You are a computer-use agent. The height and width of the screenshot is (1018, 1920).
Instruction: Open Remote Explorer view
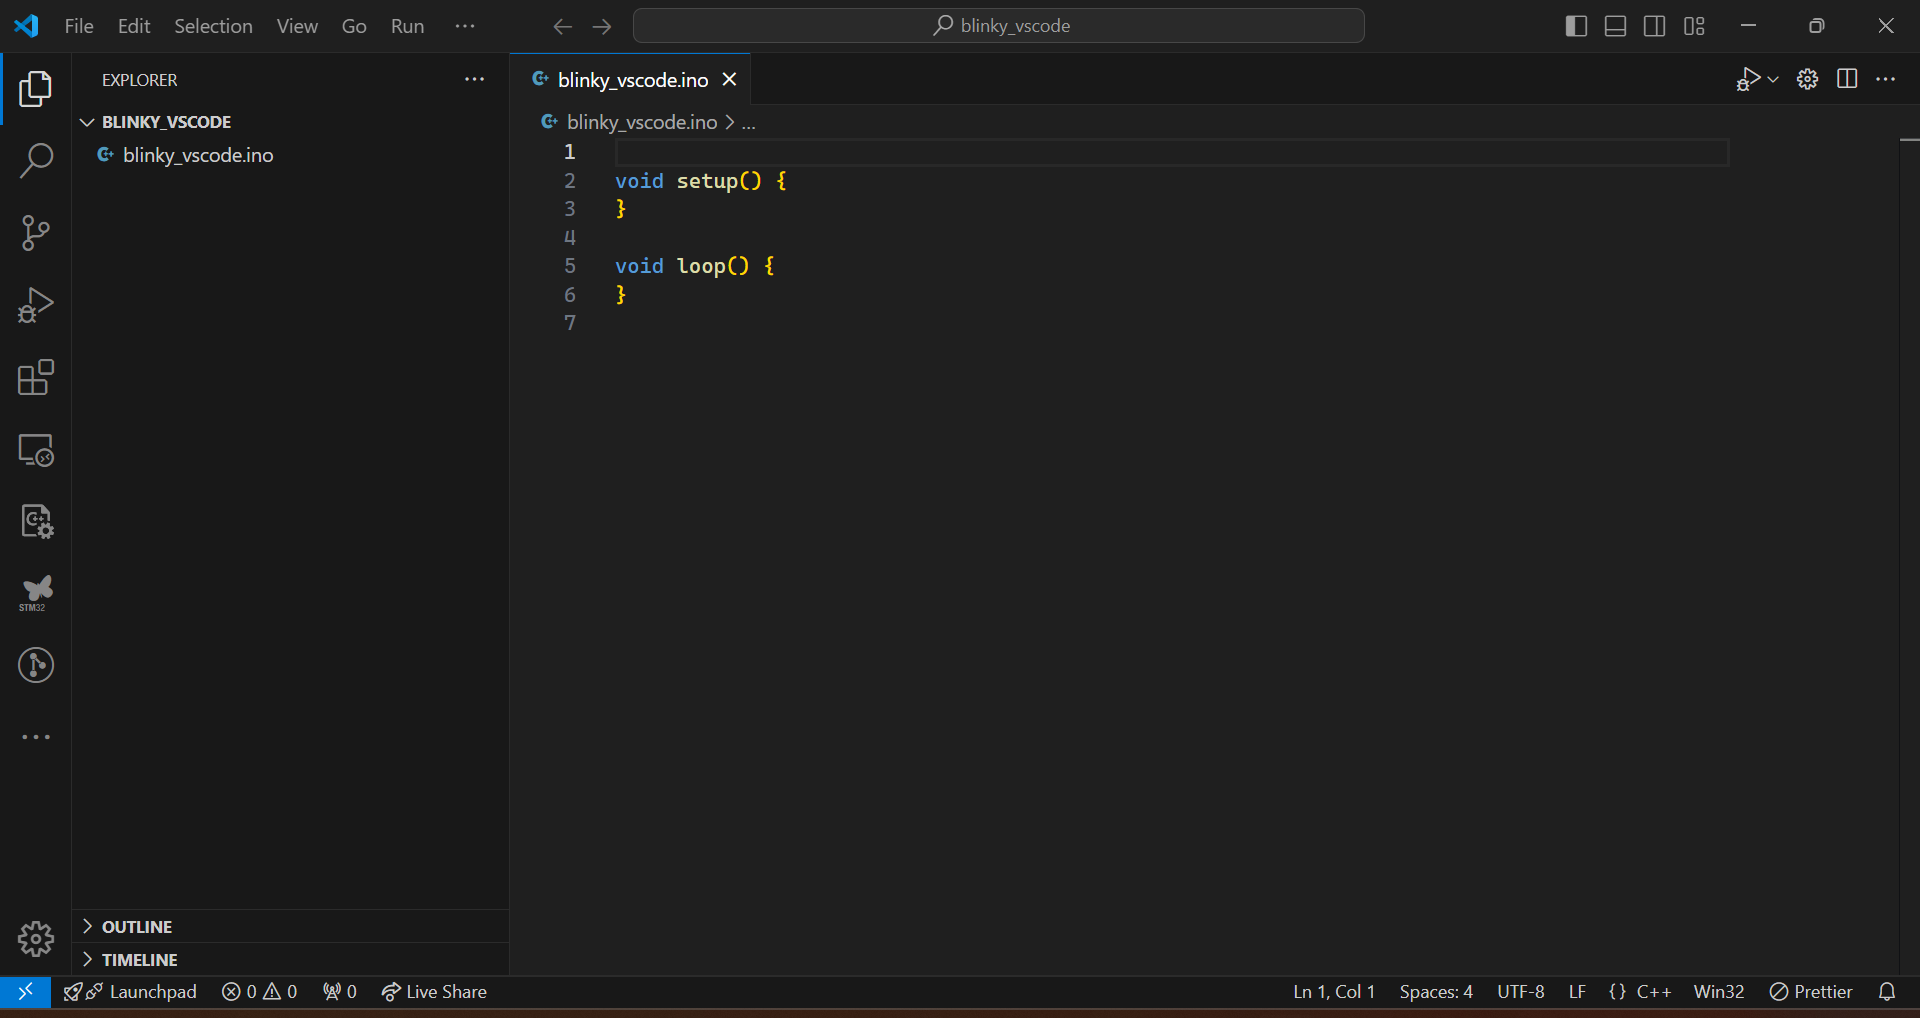pyautogui.click(x=36, y=449)
